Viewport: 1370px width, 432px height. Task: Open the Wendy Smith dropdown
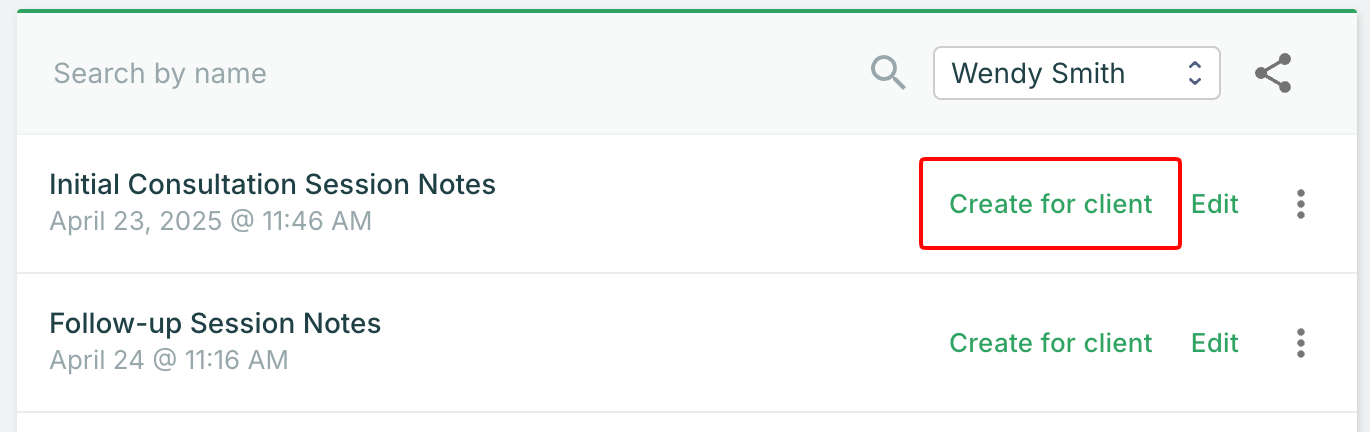pos(1076,73)
